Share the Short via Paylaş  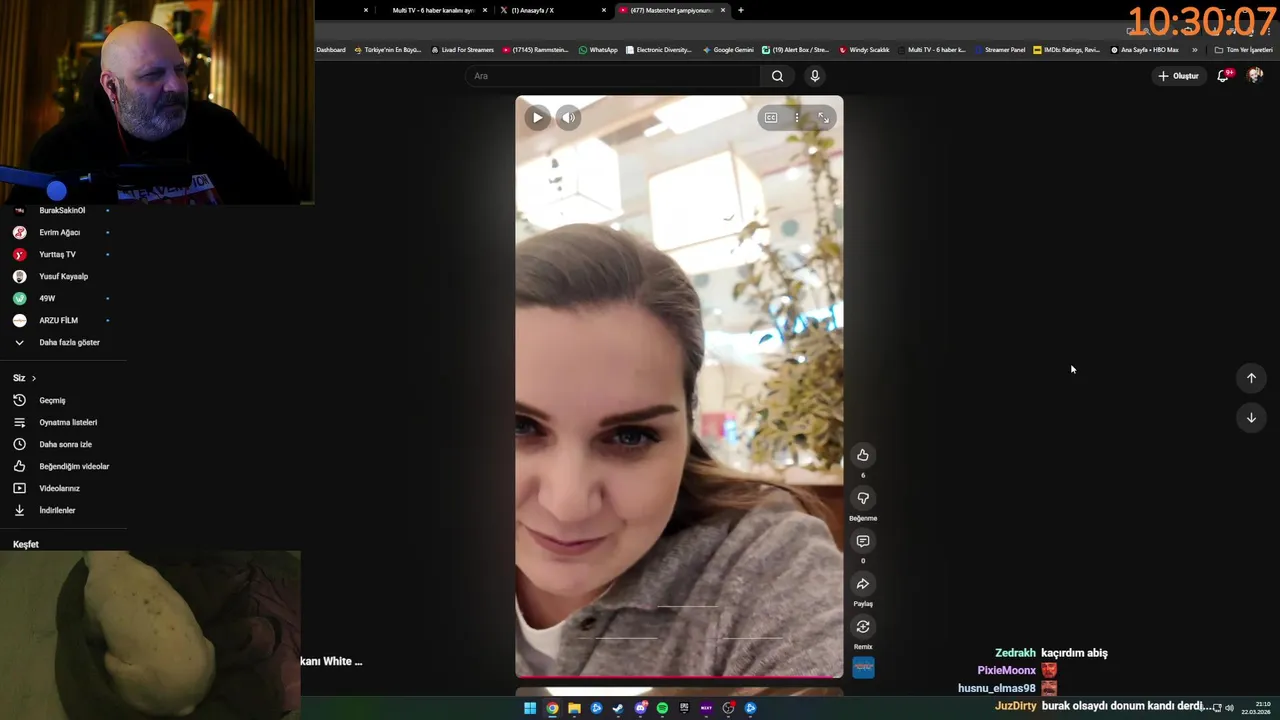tap(863, 584)
